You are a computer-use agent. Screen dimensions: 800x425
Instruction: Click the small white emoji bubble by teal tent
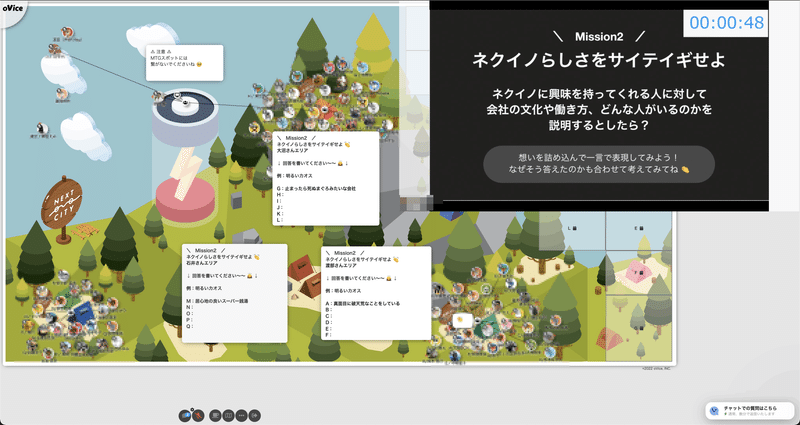(x=462, y=320)
